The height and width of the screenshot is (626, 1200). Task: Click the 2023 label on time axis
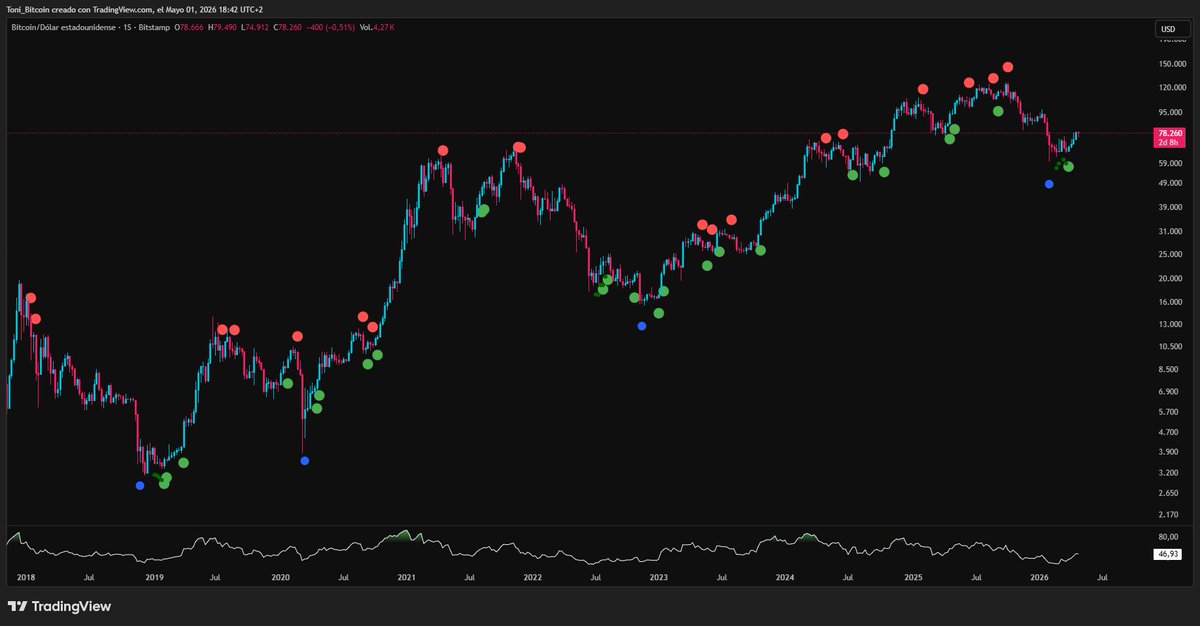(658, 578)
